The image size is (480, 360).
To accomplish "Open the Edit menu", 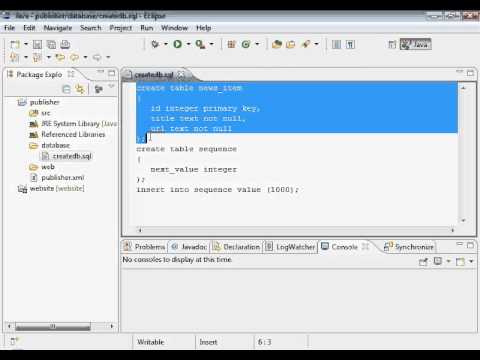I will [x=29, y=28].
